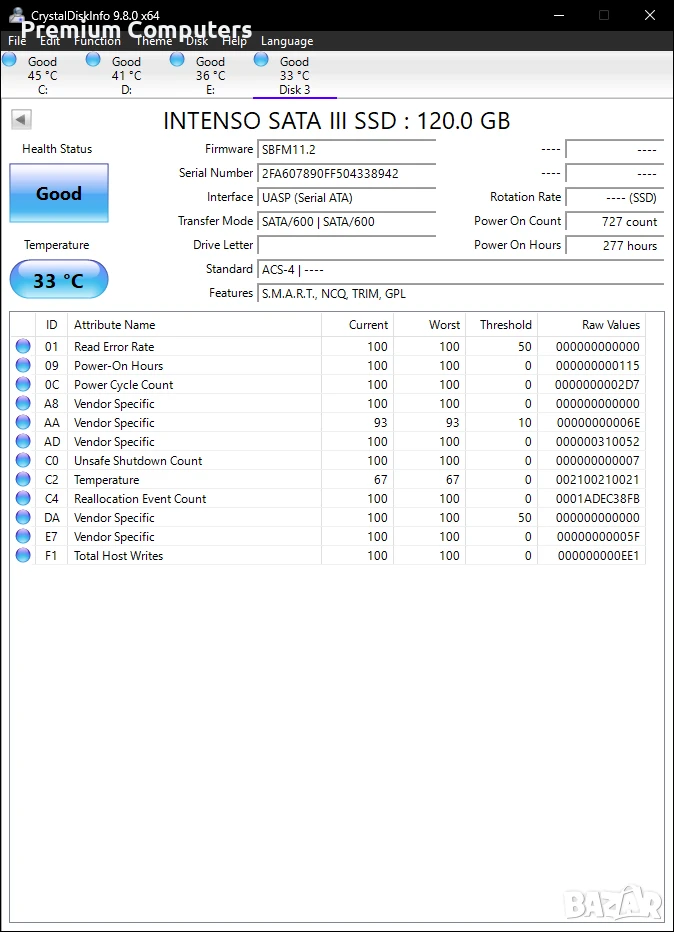Click the Attribute Name column header

coord(194,325)
